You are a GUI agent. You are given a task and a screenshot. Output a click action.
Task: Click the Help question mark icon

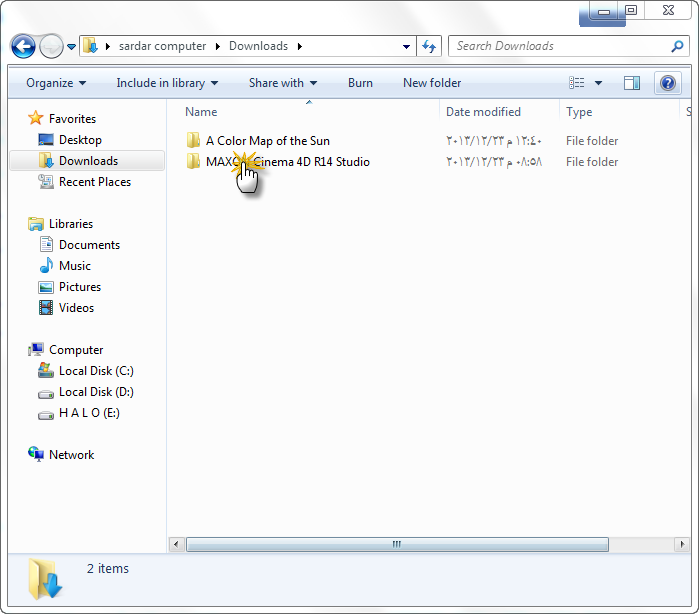pos(666,83)
